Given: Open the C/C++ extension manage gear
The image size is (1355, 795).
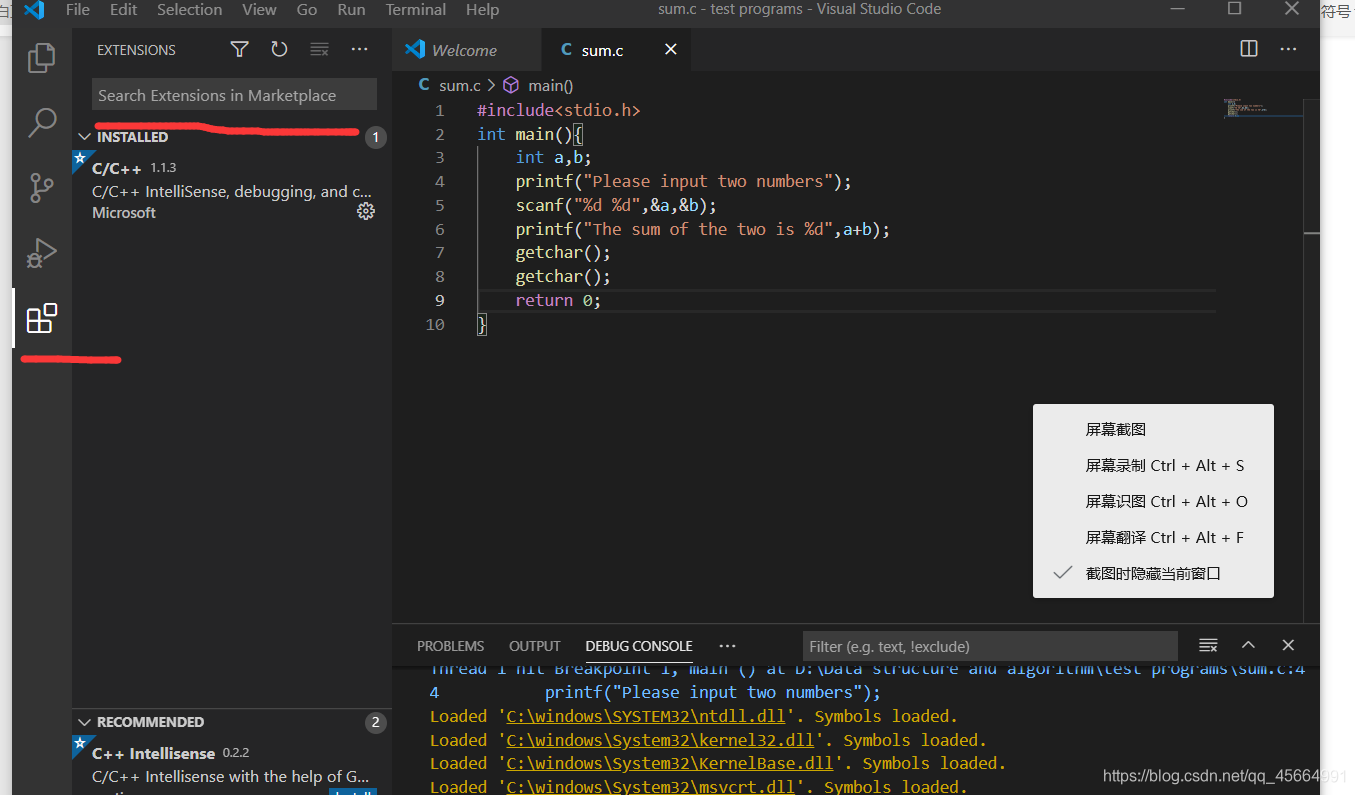Looking at the screenshot, I should tap(366, 211).
